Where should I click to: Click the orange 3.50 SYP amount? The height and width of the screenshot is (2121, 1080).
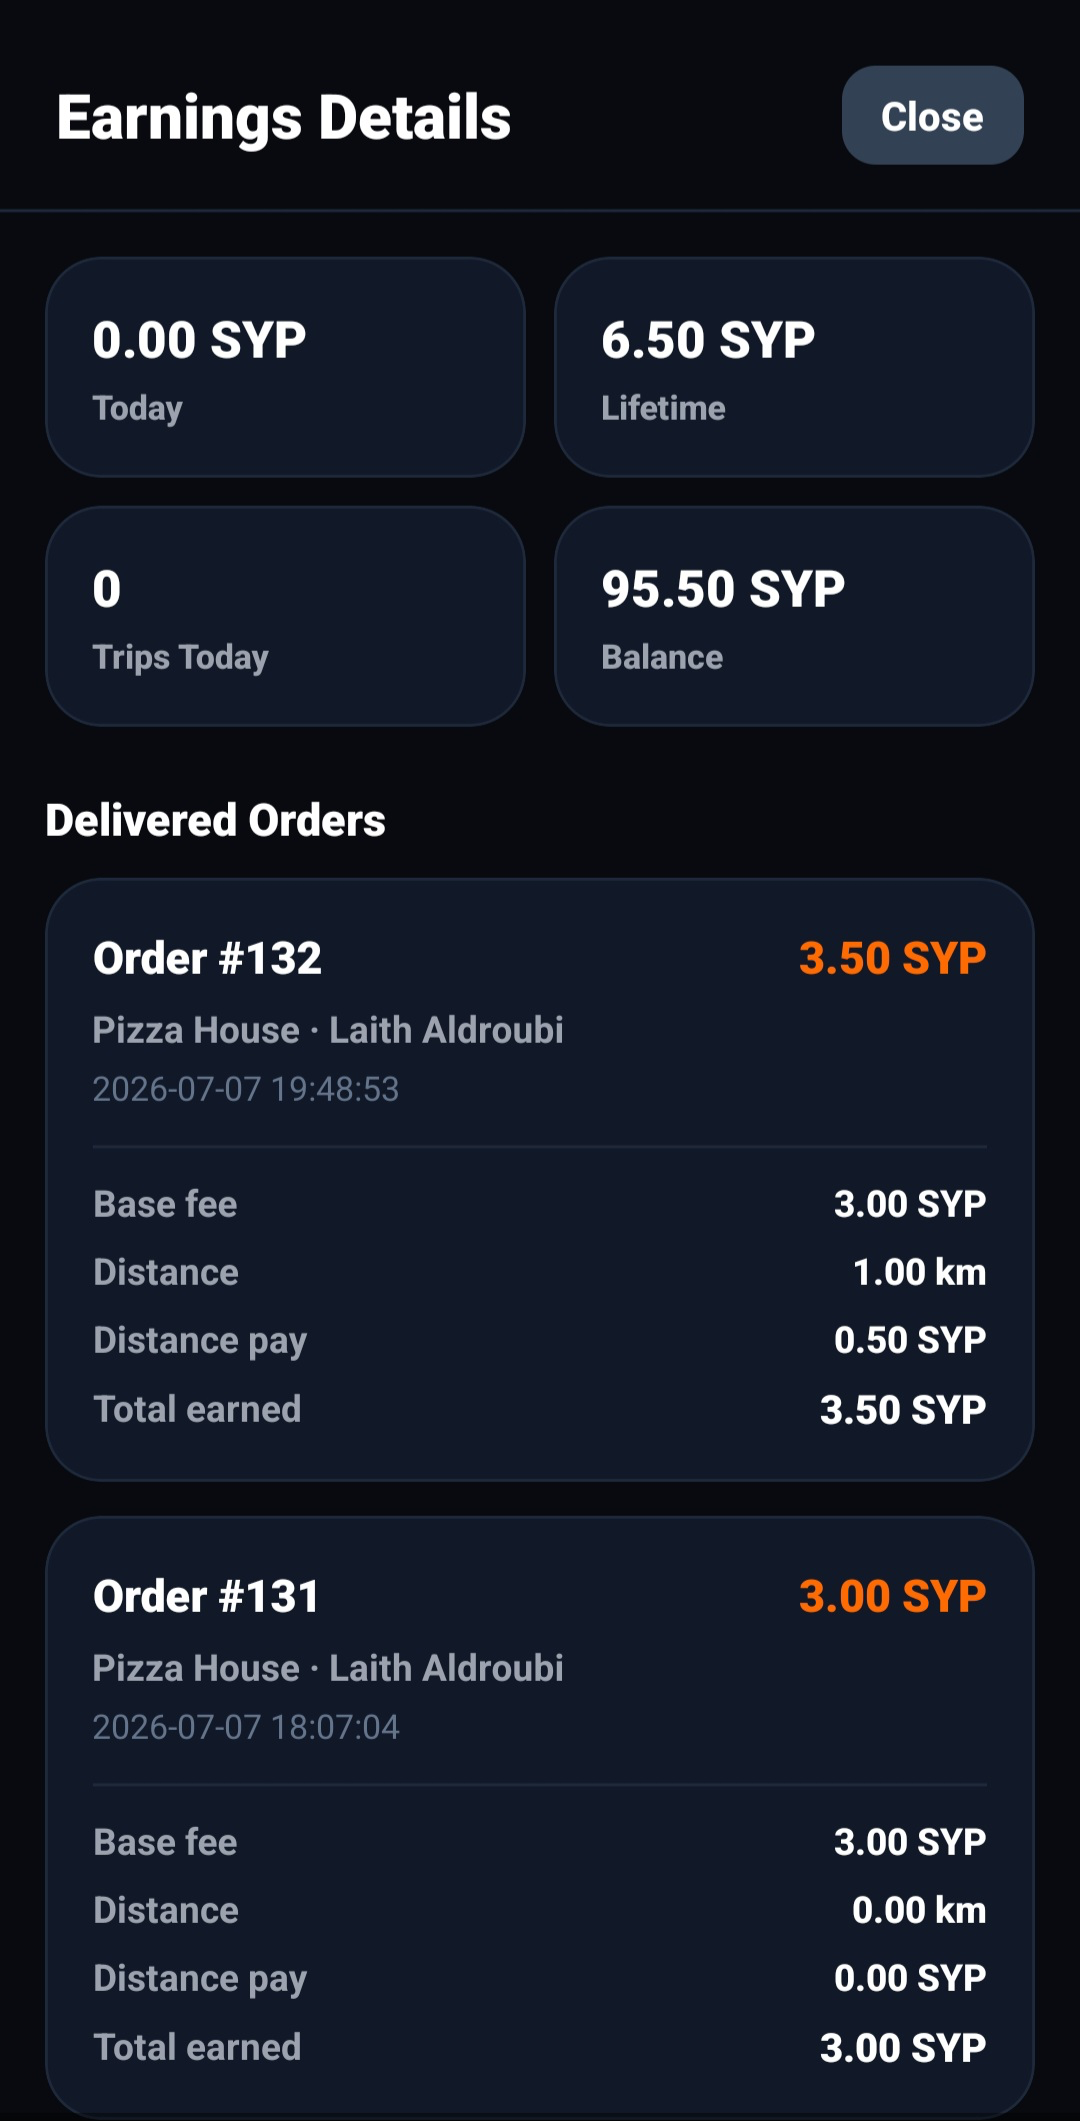click(x=892, y=958)
